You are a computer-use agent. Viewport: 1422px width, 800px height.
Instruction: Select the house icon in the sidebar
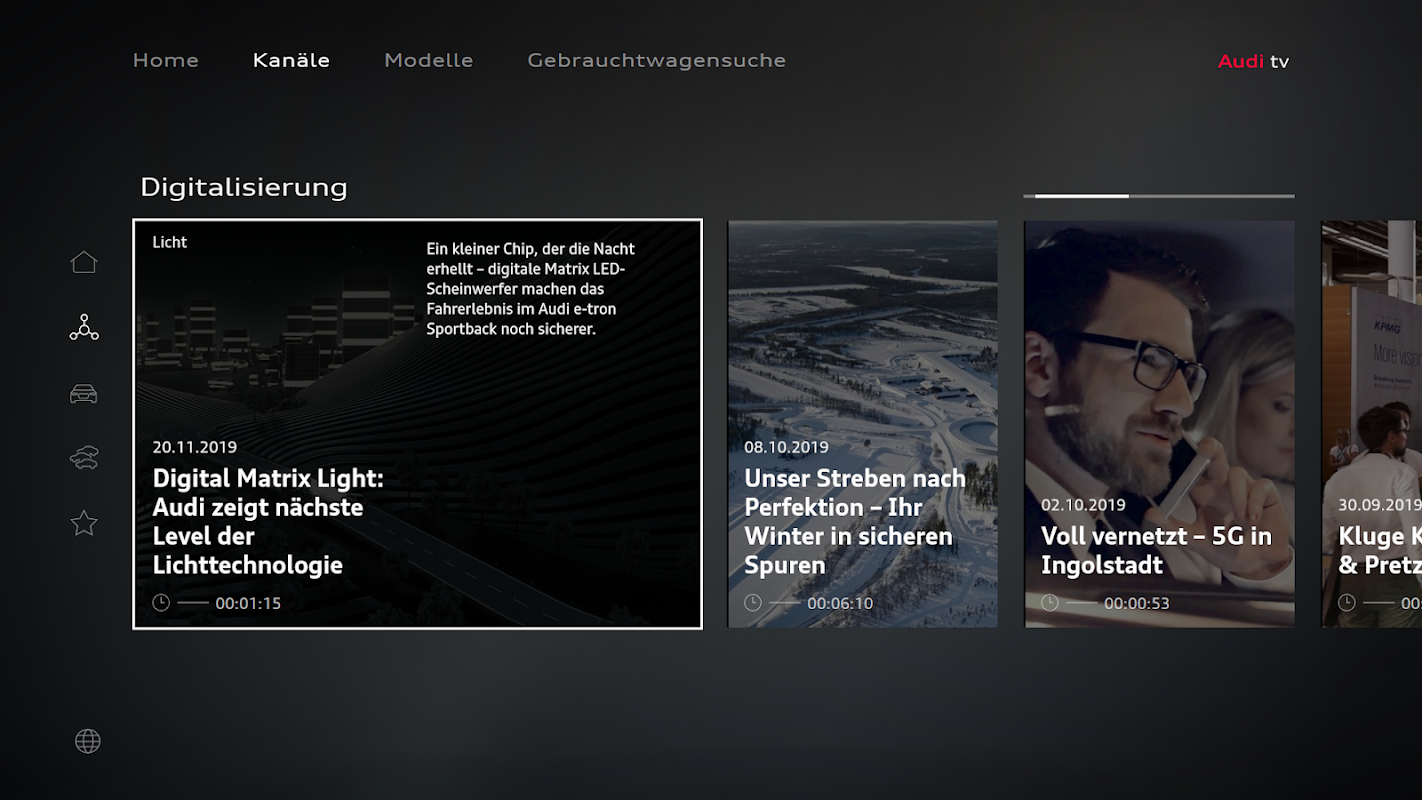point(84,262)
